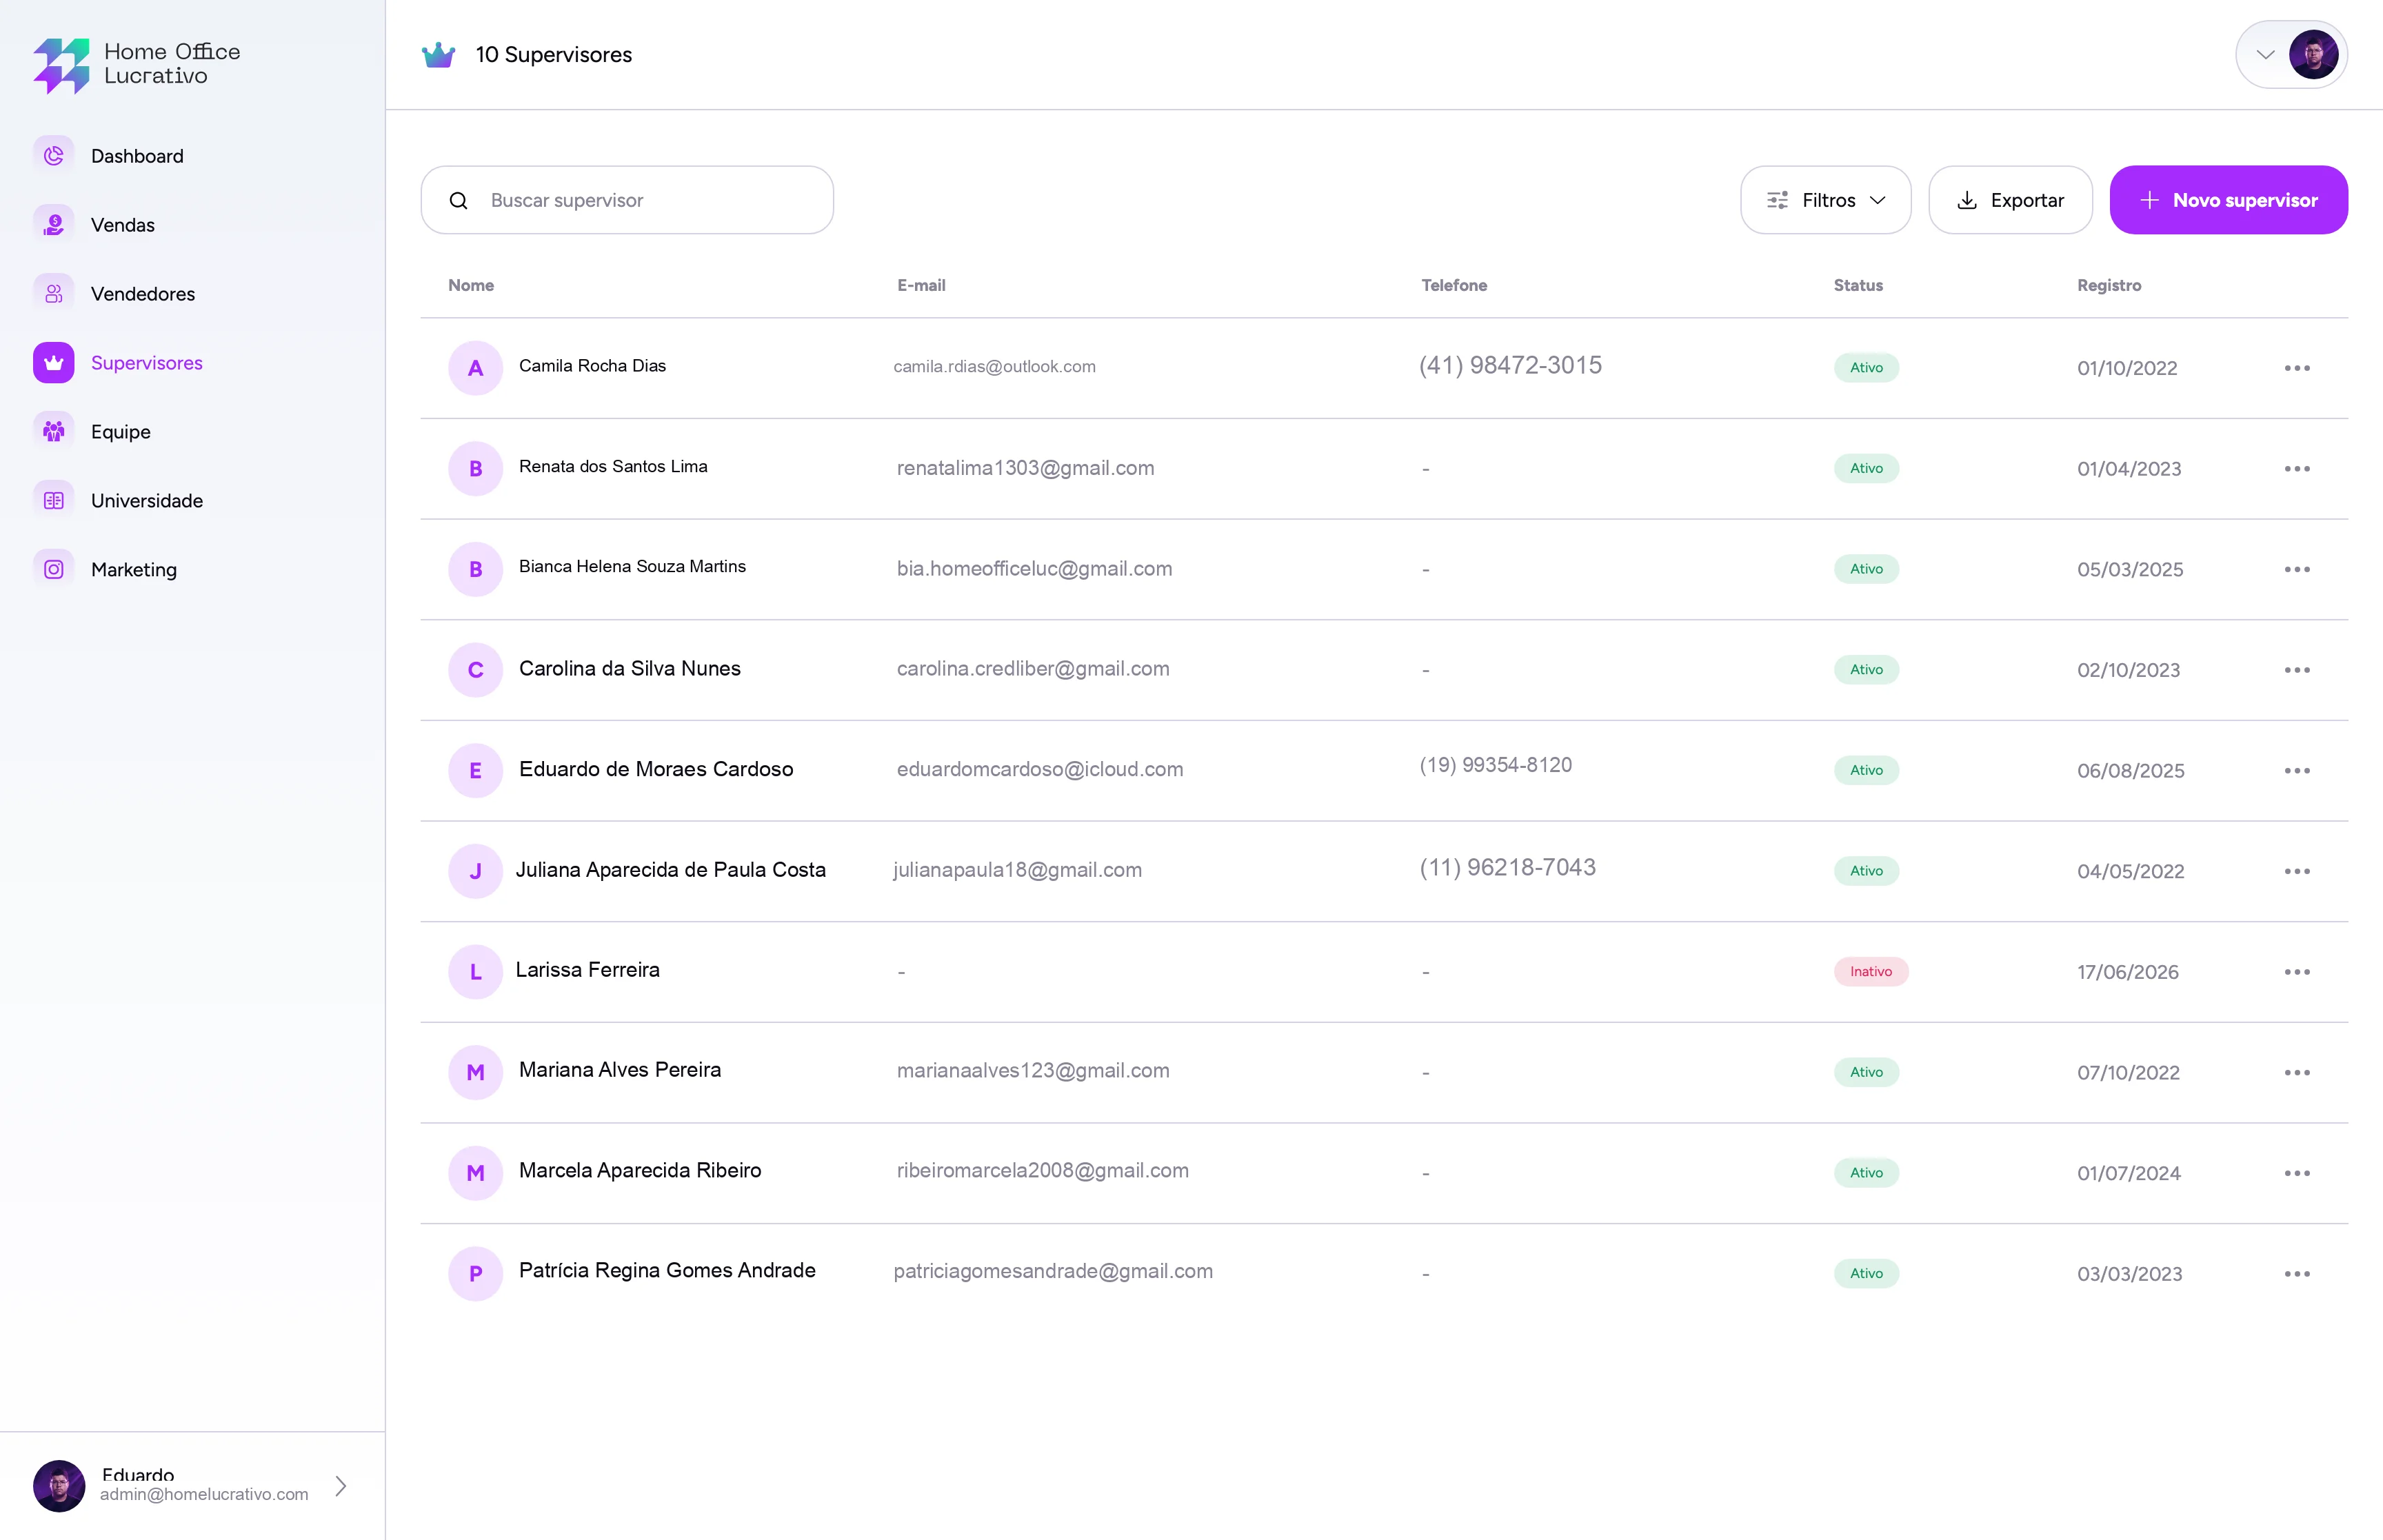This screenshot has height=1540, width=2383.
Task: Open more options for Larissa Ferreira
Action: [x=2297, y=972]
